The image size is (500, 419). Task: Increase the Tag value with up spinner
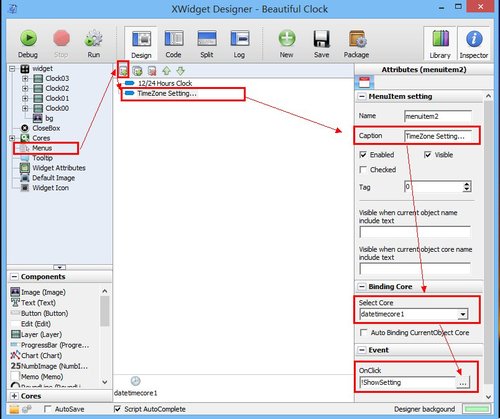pyautogui.click(x=467, y=184)
